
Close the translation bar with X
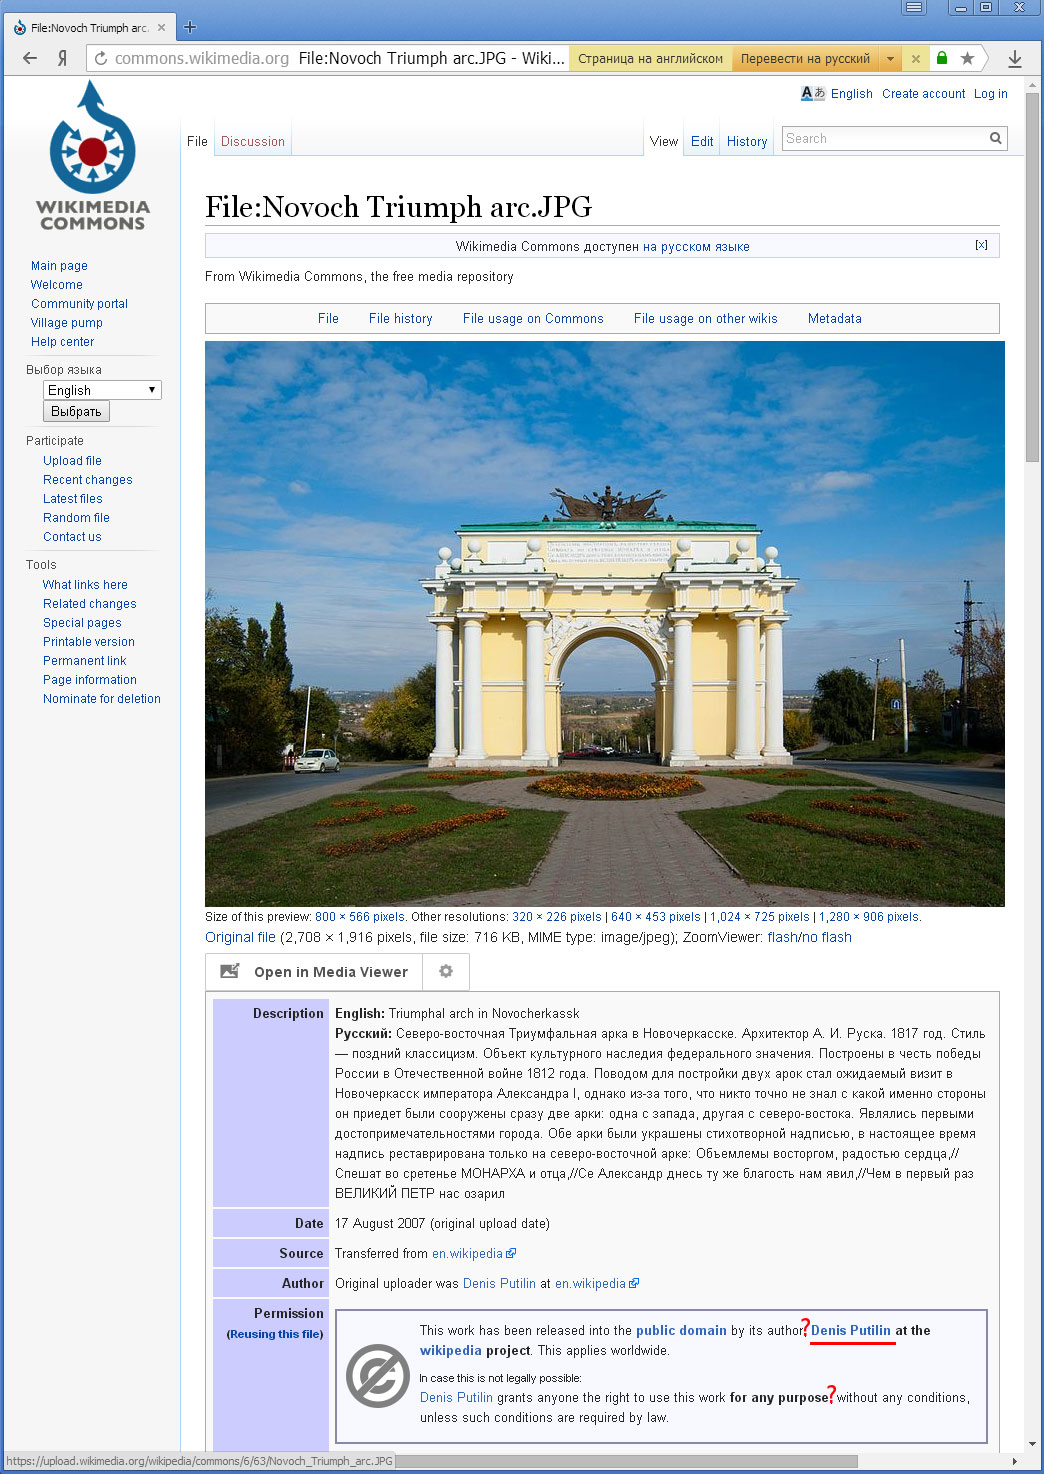[915, 58]
